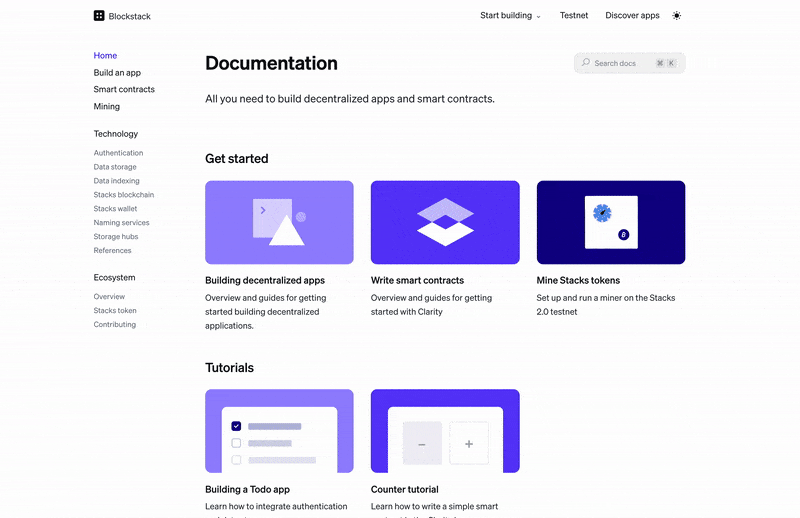Open Mine Stacks tokens title link

pos(578,280)
